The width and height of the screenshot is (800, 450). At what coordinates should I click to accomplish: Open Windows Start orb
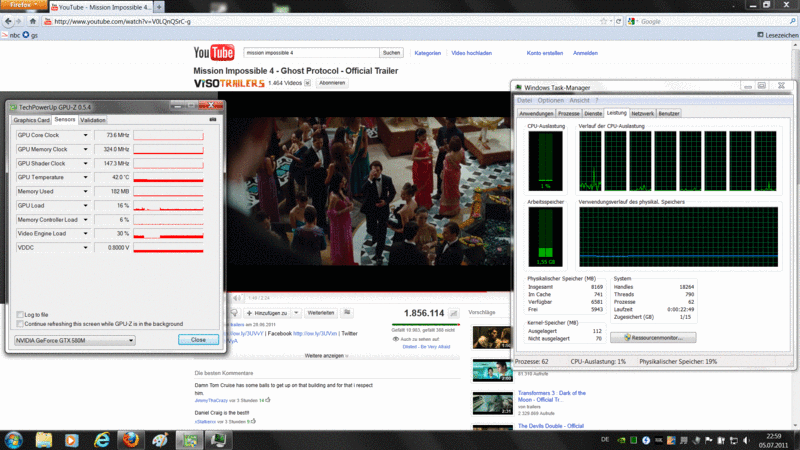(x=14, y=440)
